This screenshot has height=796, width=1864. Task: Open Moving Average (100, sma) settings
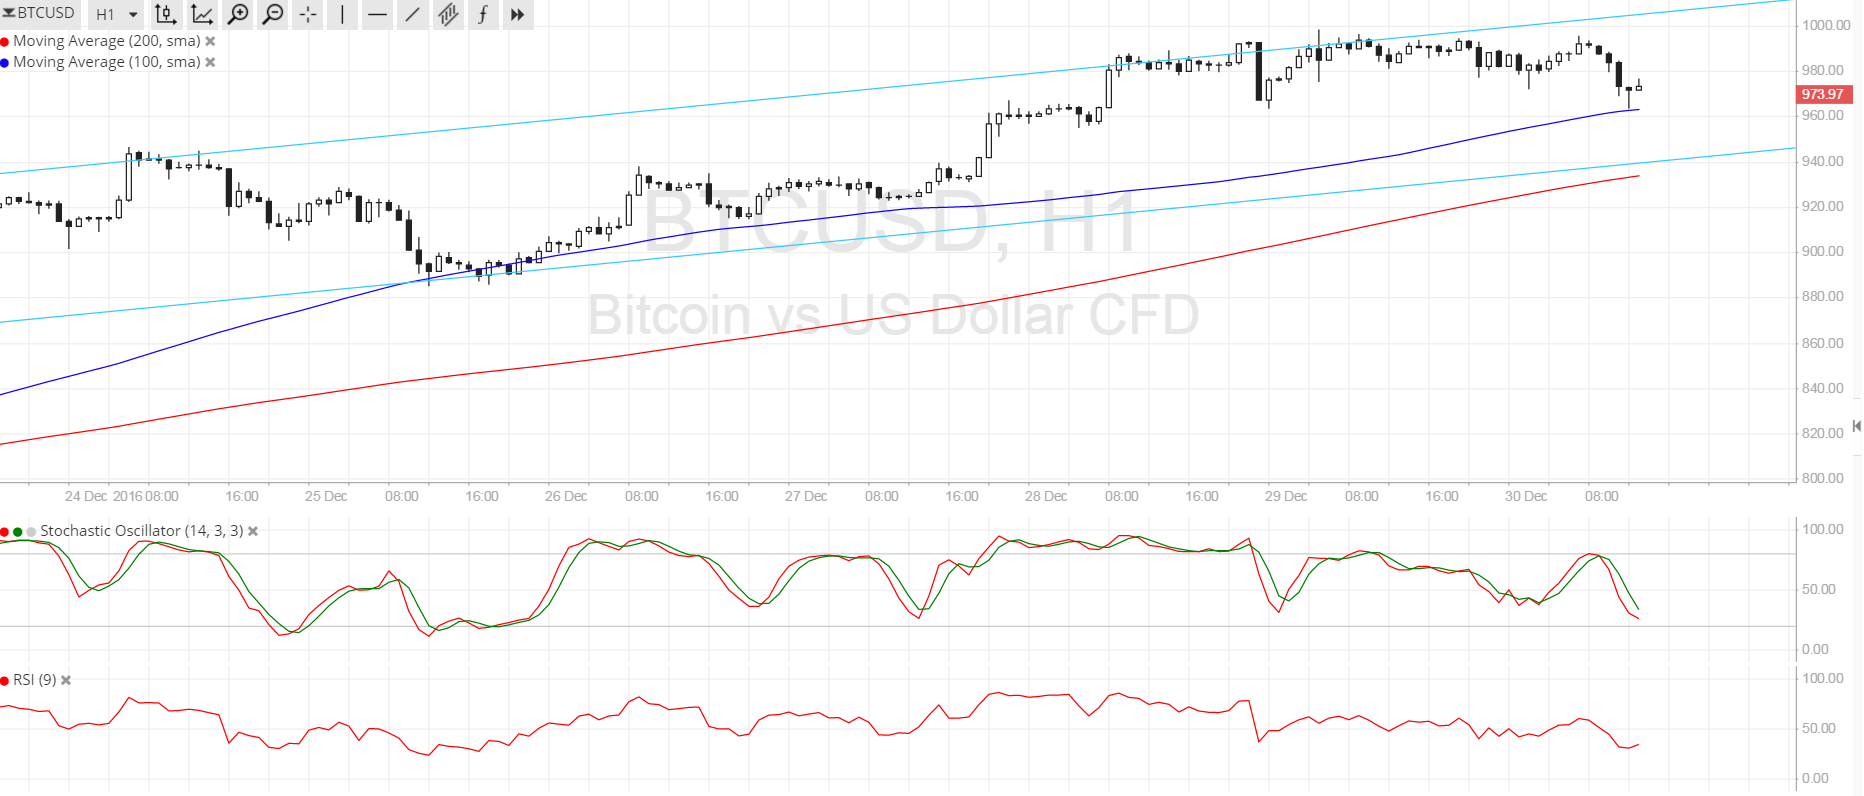pos(107,62)
